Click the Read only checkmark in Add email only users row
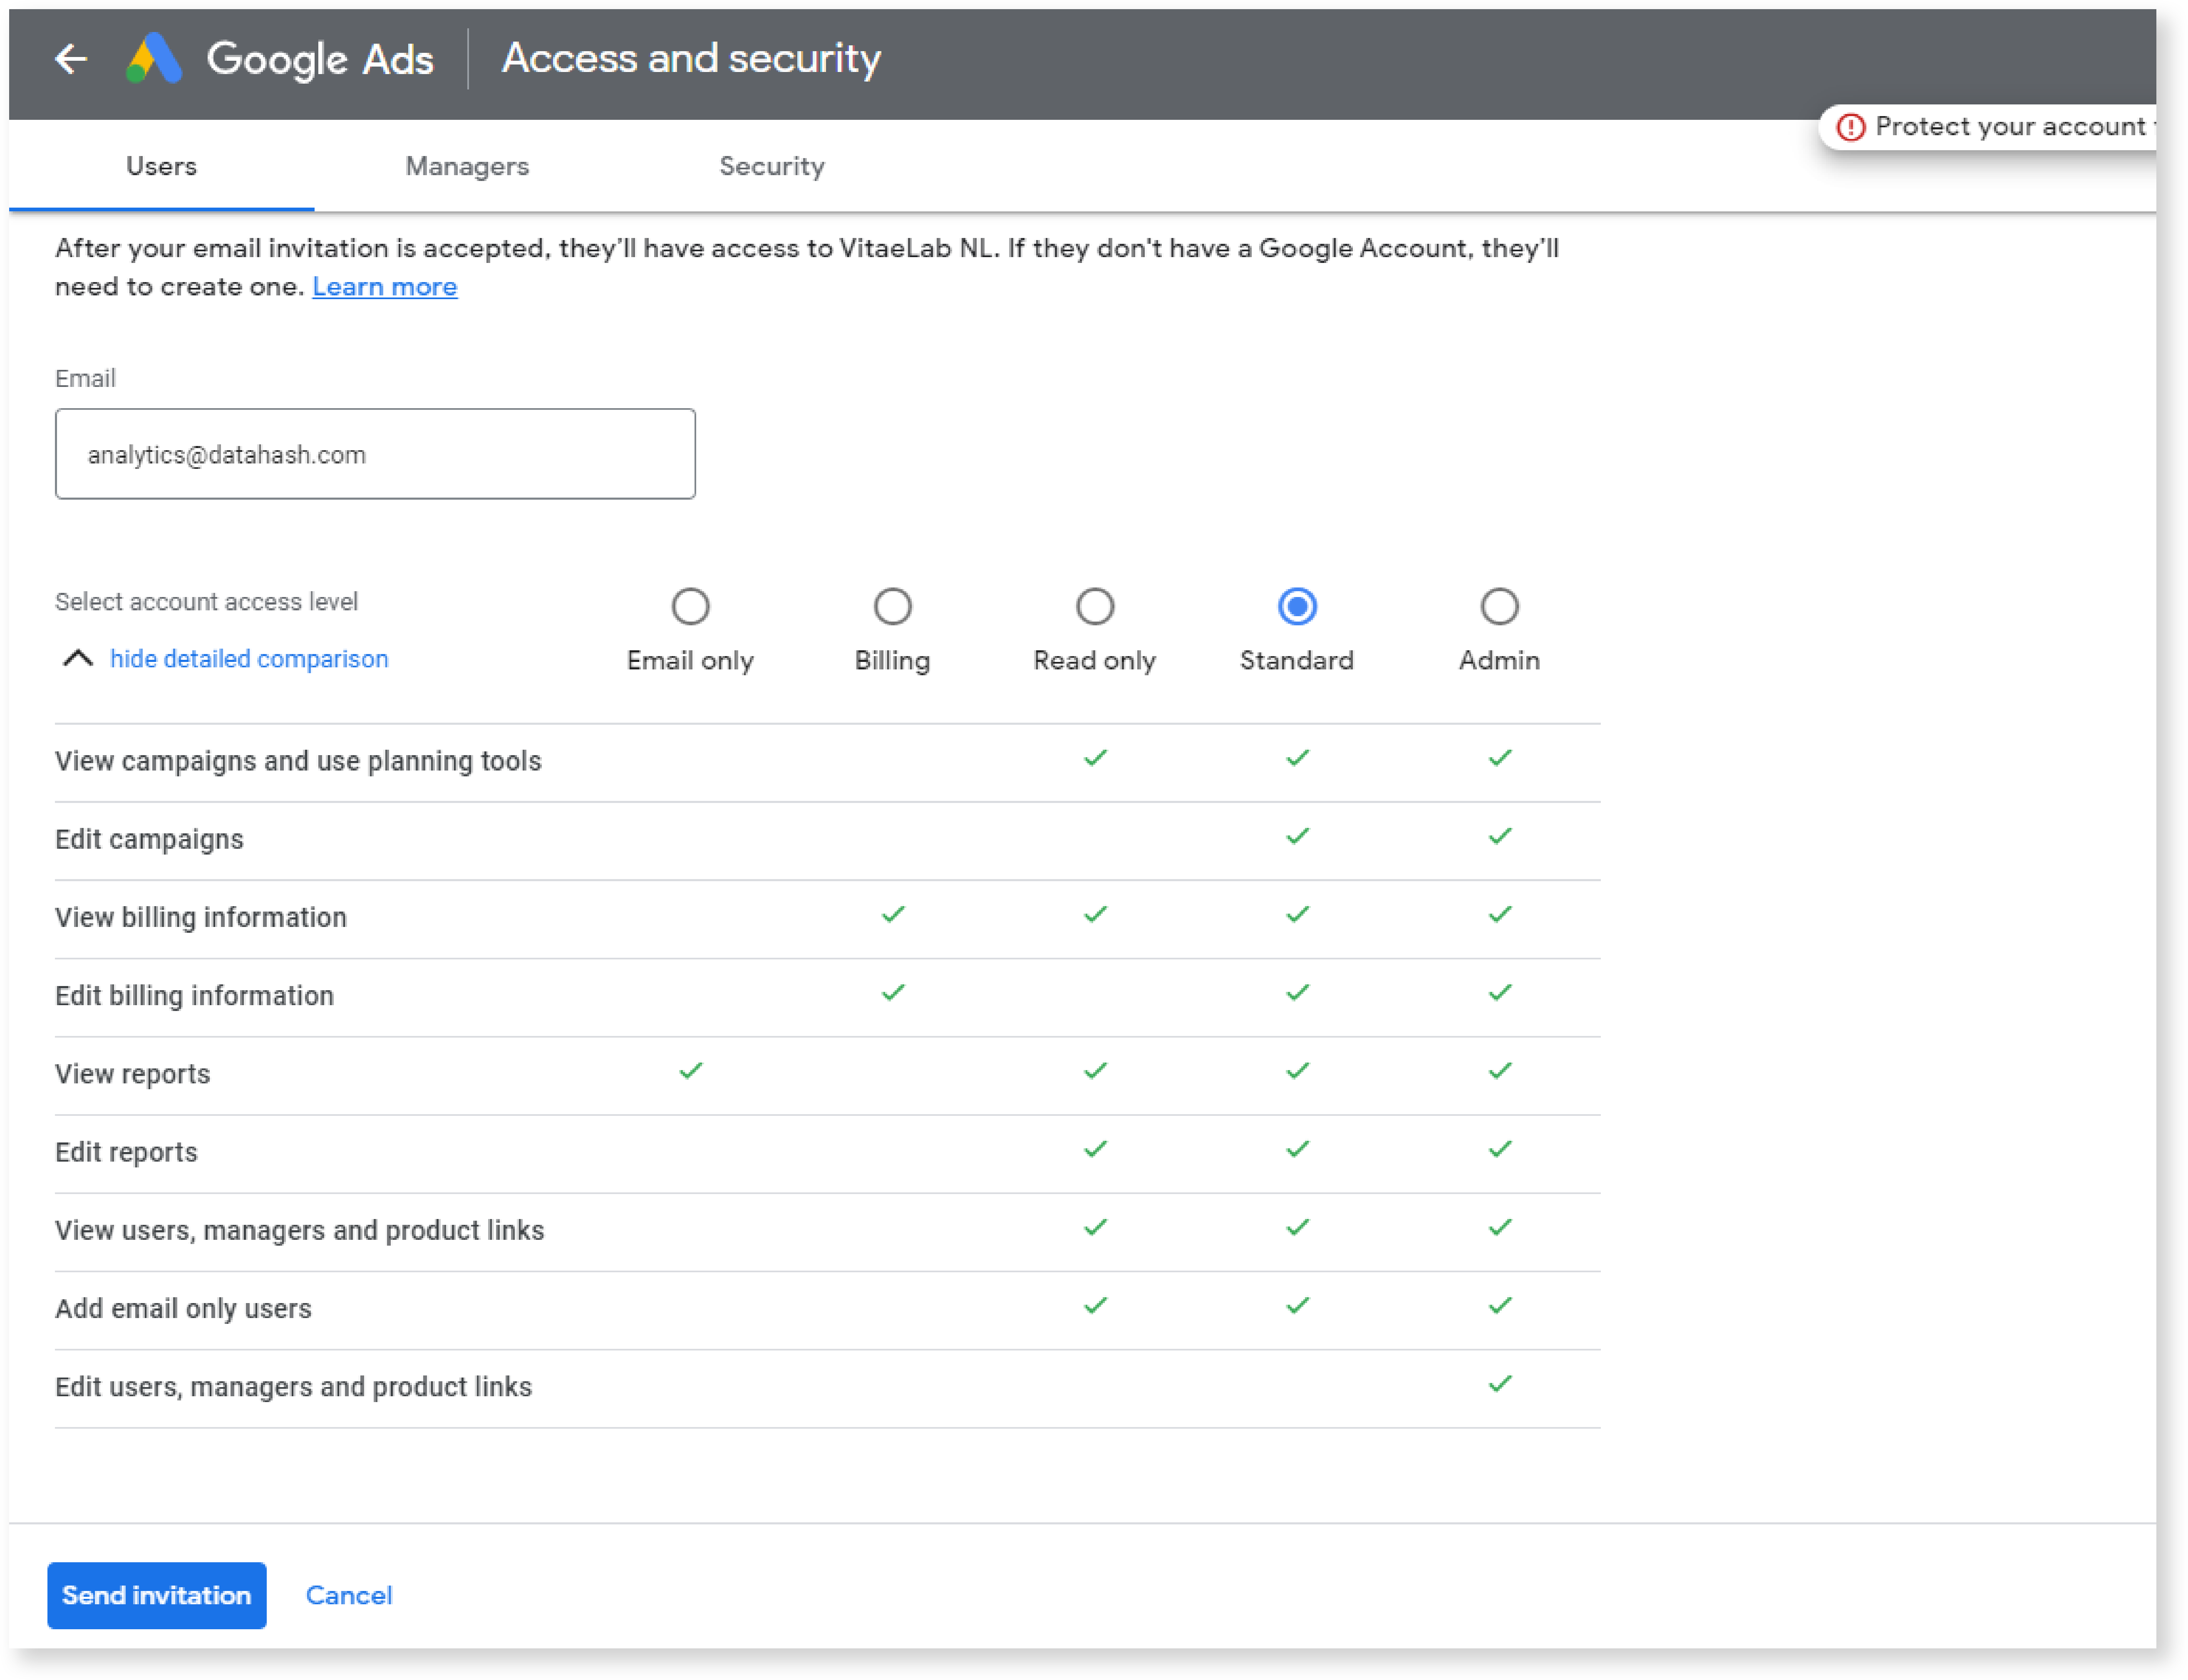The height and width of the screenshot is (1680, 2188). pos(1094,1305)
